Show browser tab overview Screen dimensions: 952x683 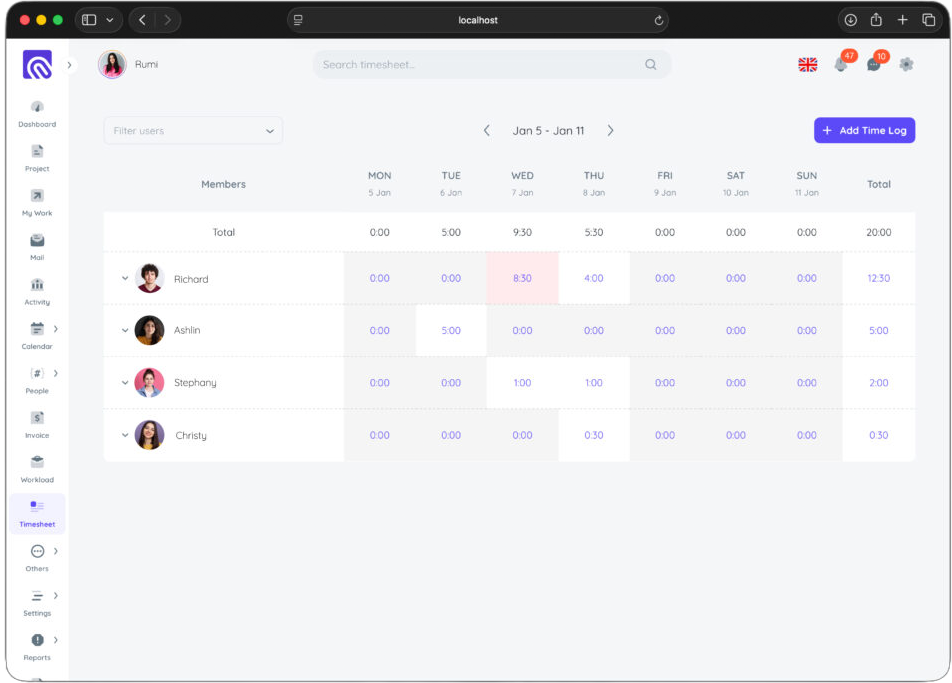point(929,20)
